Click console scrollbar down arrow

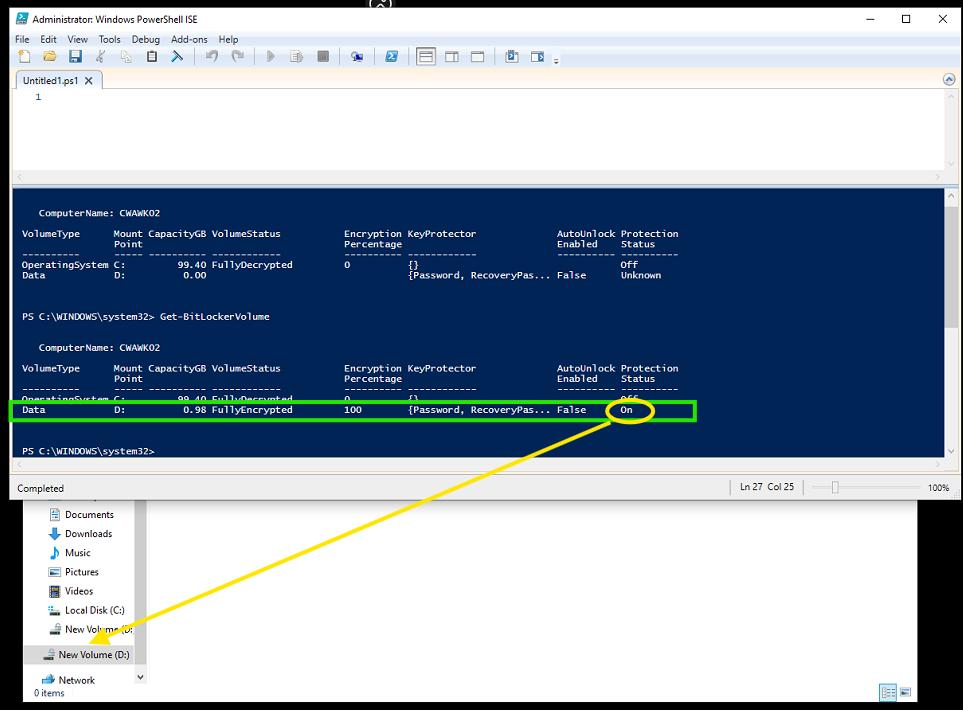[951, 451]
